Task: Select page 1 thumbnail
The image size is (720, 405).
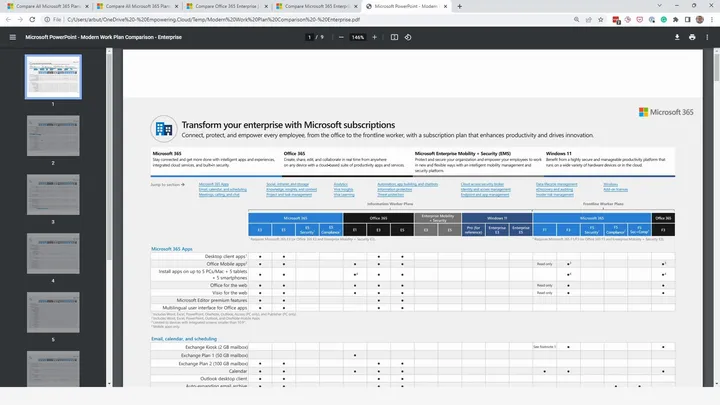Action: [x=53, y=77]
